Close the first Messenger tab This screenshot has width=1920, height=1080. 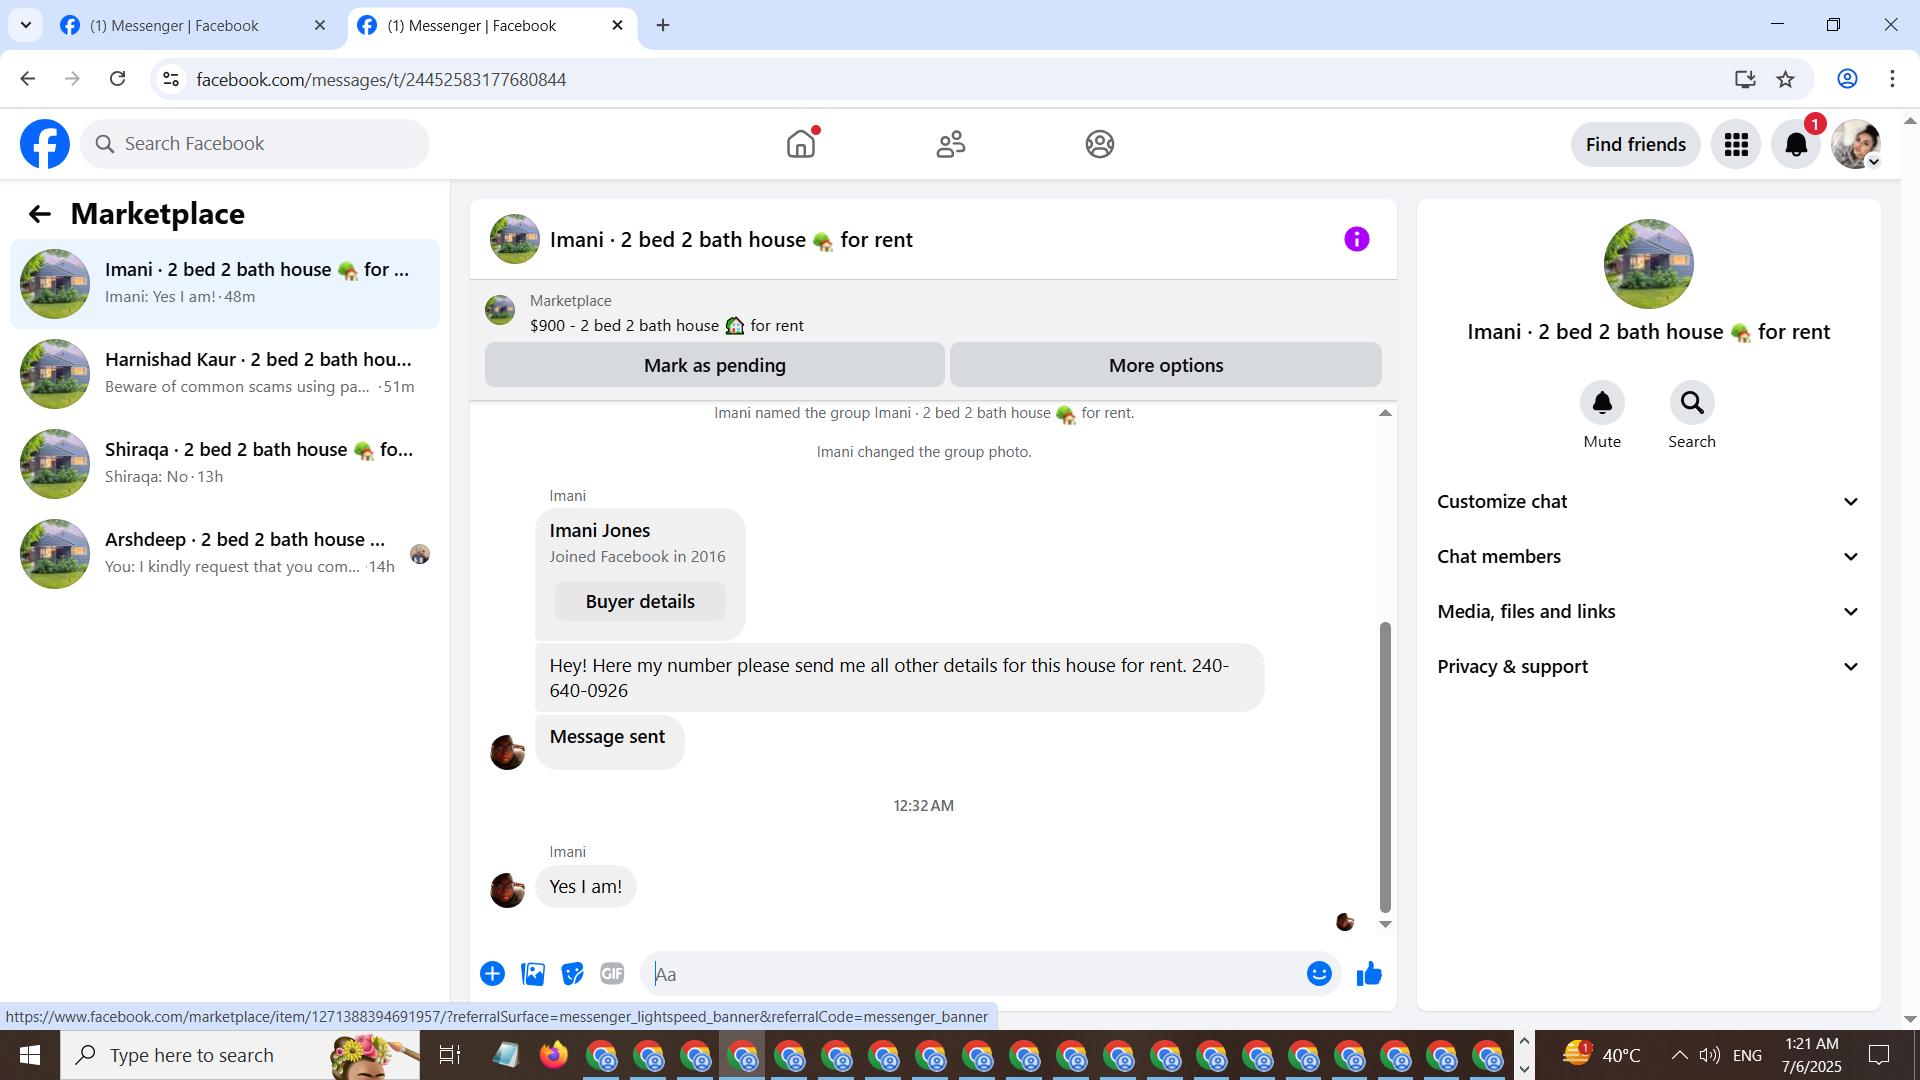pos(320,26)
